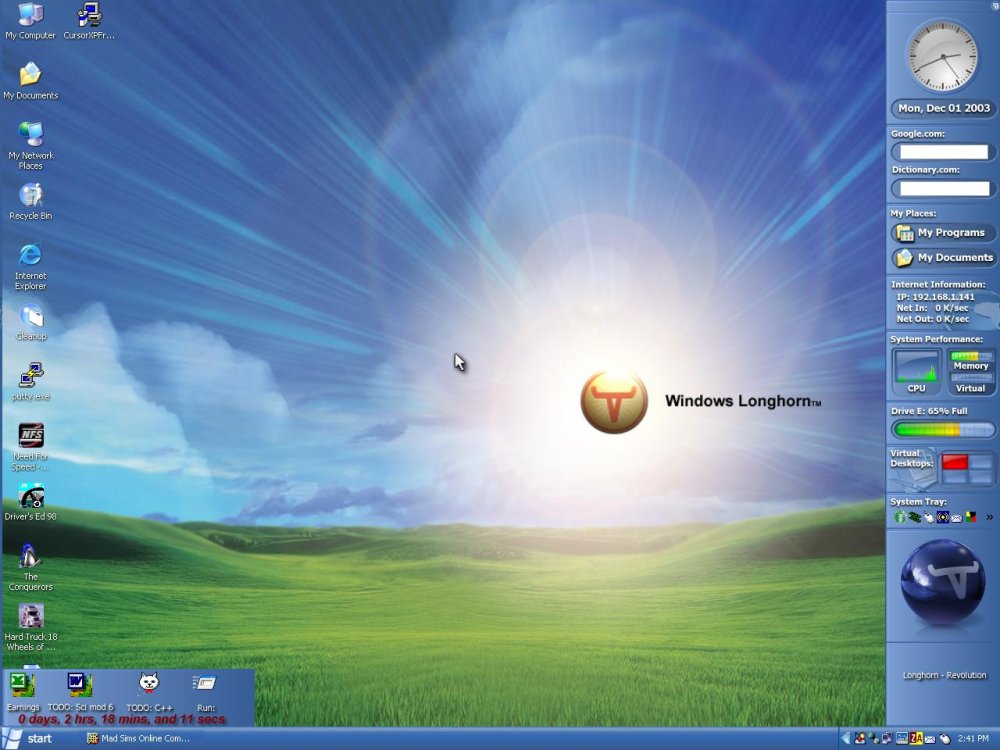Switch System Performance to the Memory monitor

click(970, 365)
